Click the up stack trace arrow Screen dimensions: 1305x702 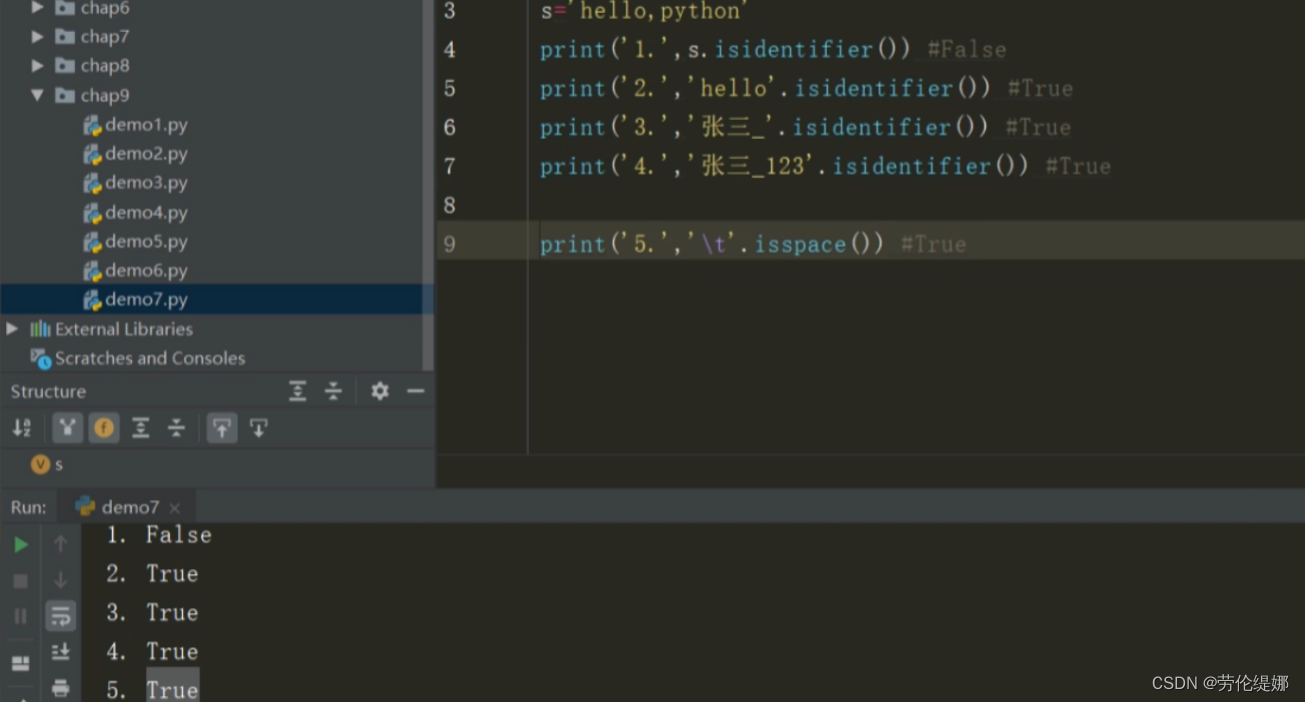pyautogui.click(x=61, y=543)
